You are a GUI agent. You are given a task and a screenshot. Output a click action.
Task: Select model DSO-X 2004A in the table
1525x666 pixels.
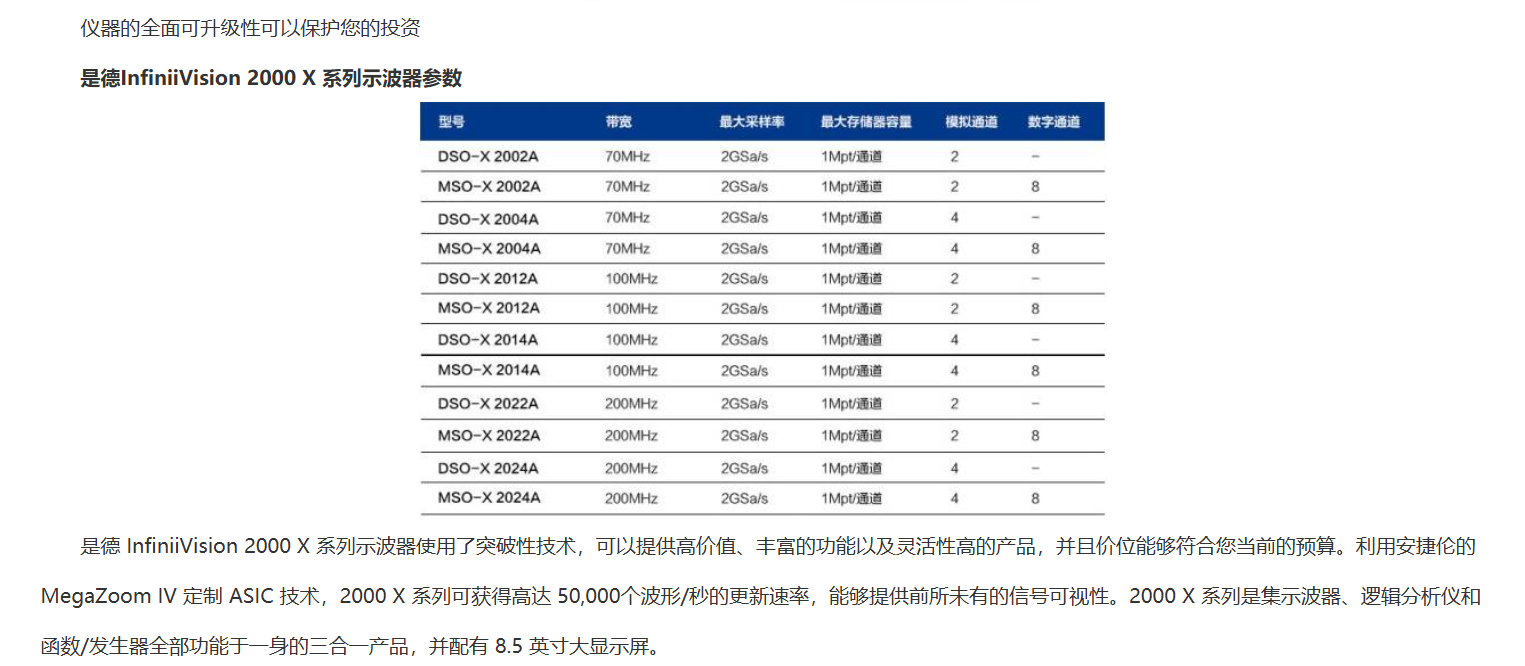489,218
